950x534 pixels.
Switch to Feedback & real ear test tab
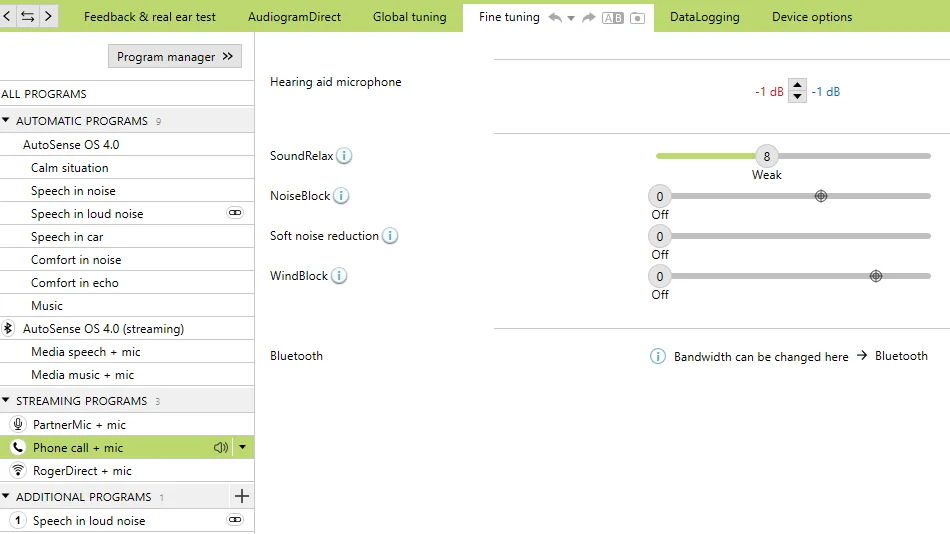(150, 17)
